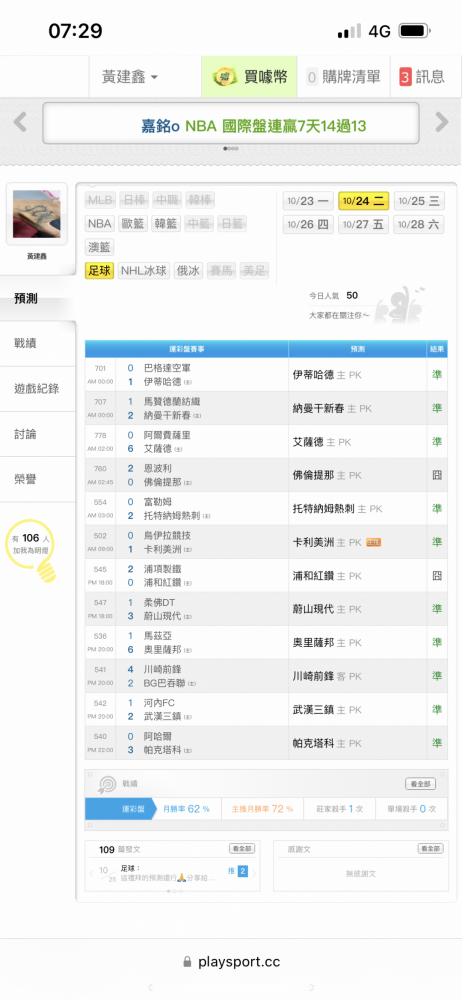Click the 黃建鑫 profile avatar thumbnail
Image resolution: width=462 pixels, height=1000 pixels.
point(36,215)
